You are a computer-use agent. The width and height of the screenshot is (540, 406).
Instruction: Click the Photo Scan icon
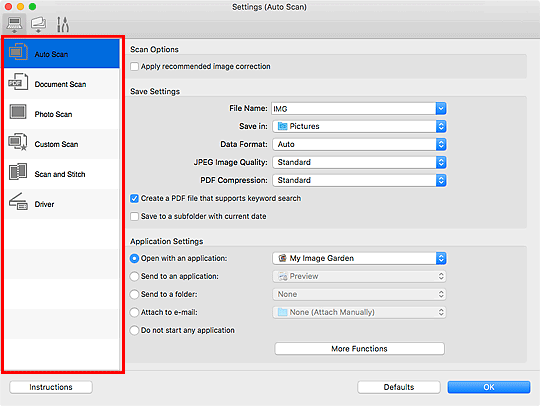pos(18,112)
